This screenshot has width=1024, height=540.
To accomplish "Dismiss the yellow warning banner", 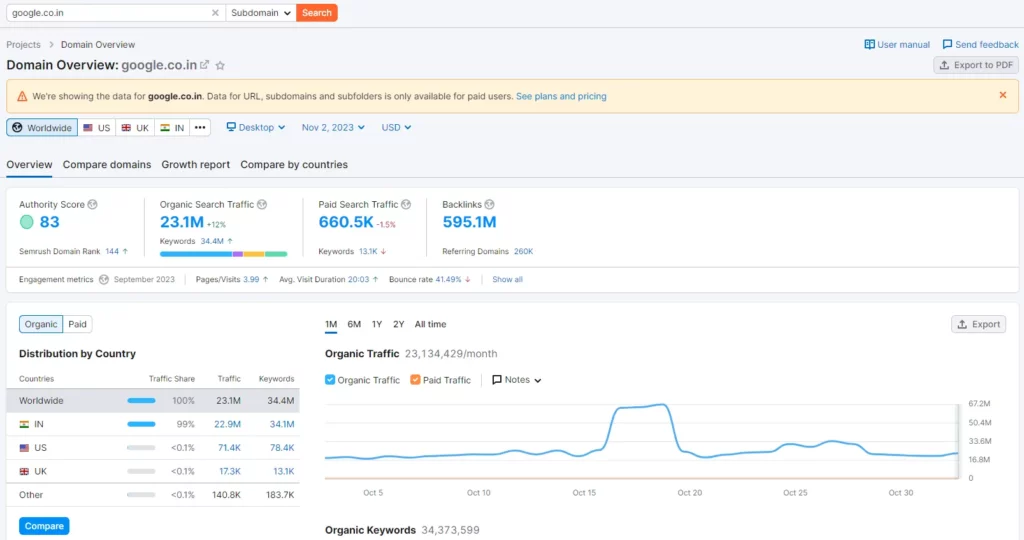I will point(1002,95).
